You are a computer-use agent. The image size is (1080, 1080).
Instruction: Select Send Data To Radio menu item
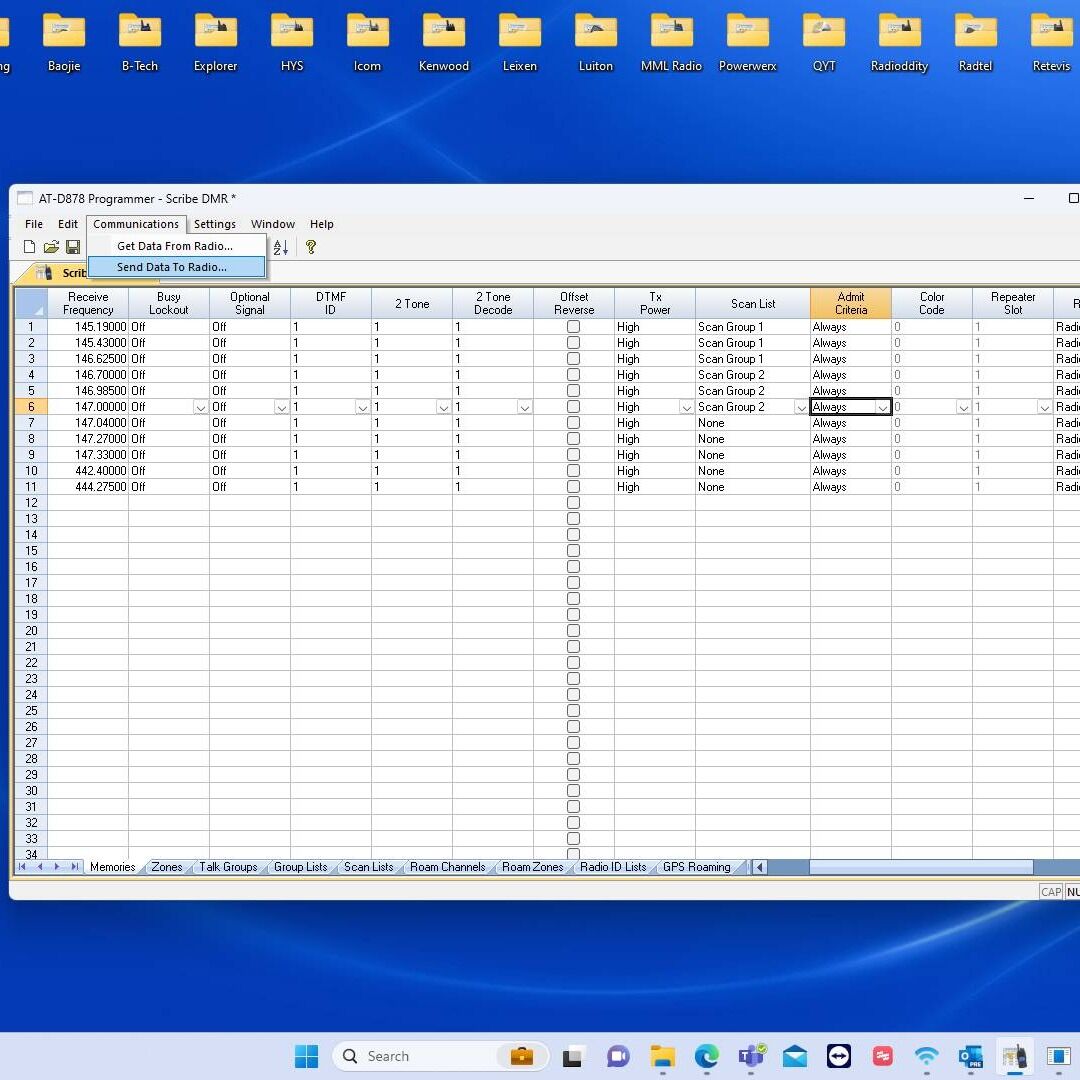click(176, 267)
